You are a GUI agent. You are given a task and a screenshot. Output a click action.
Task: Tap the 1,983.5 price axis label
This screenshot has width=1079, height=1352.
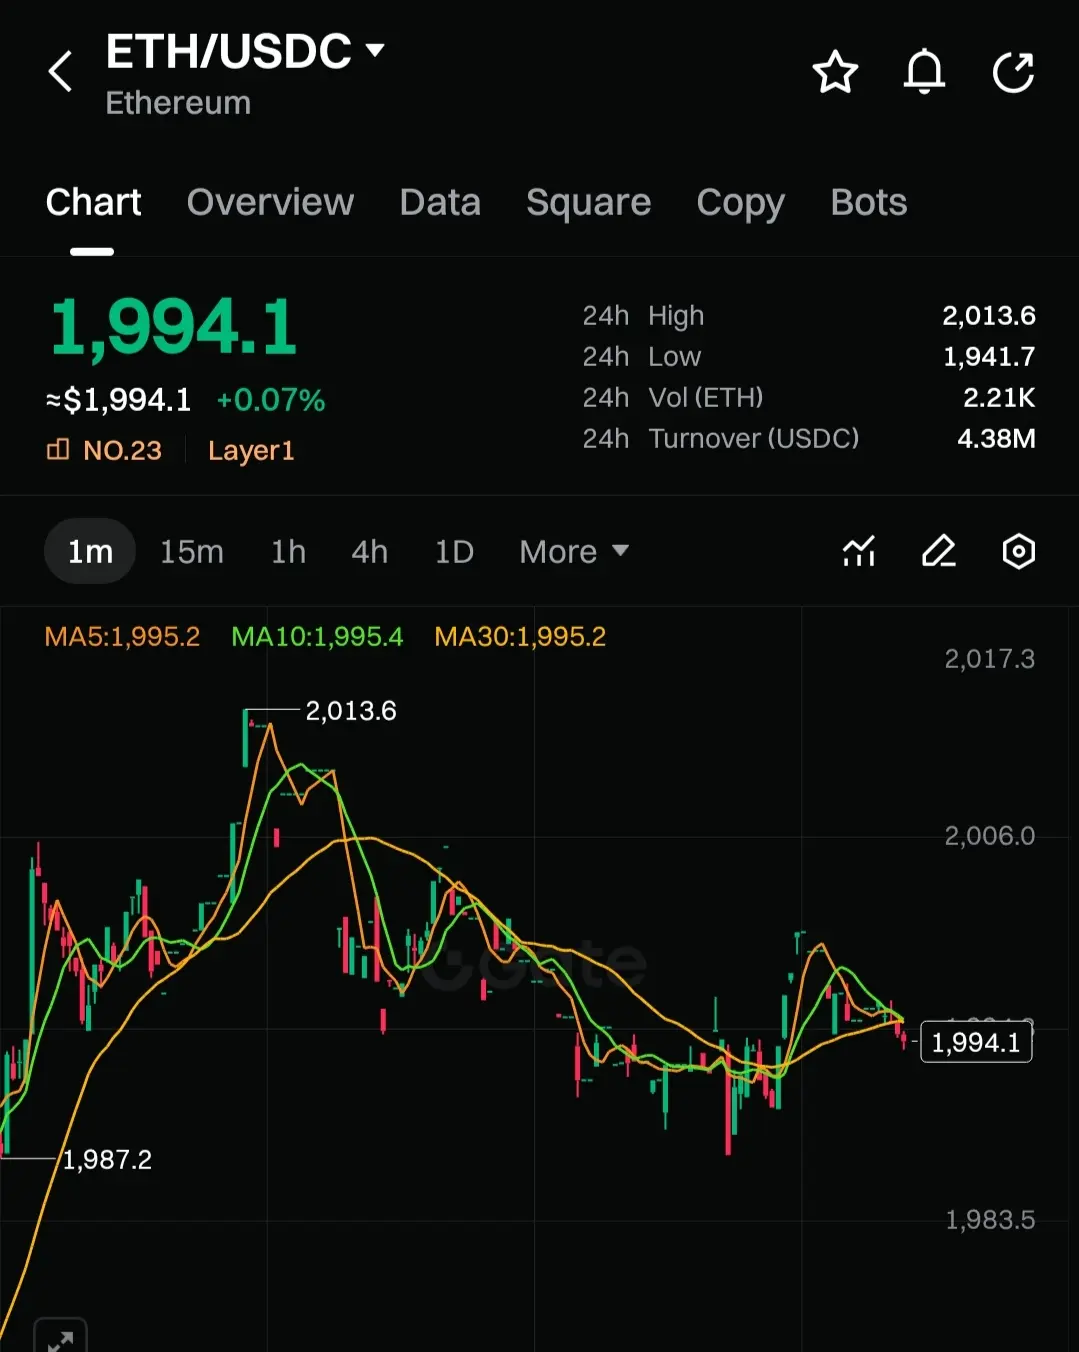(989, 1220)
